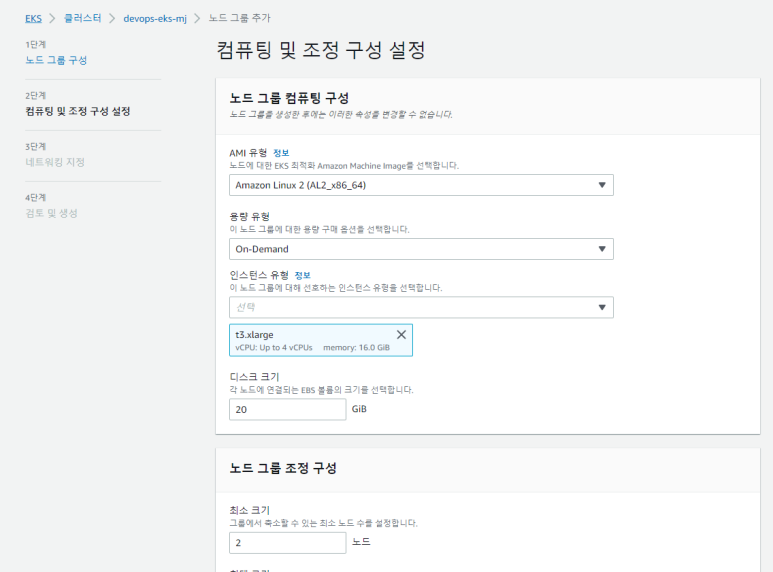Click the 노드 그룹 추가 breadcrumb item
This screenshot has width=773, height=572.
tap(239, 18)
